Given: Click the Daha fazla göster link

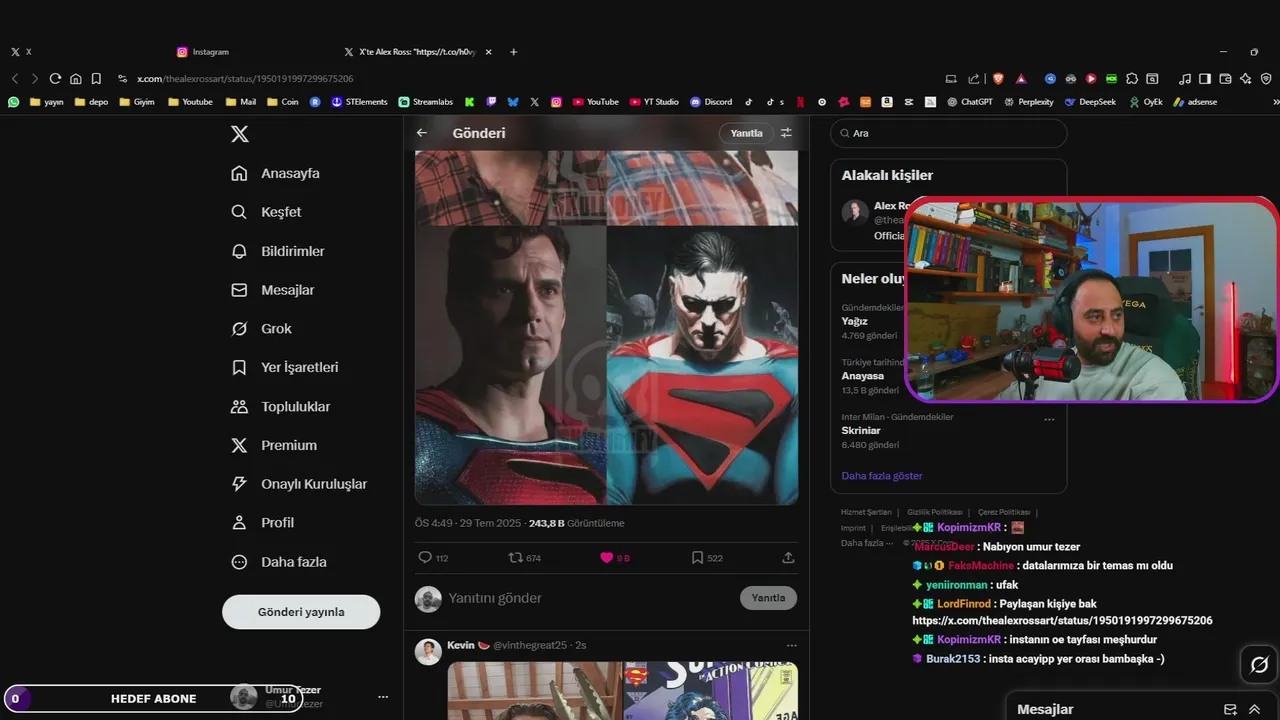Looking at the screenshot, I should pos(881,476).
